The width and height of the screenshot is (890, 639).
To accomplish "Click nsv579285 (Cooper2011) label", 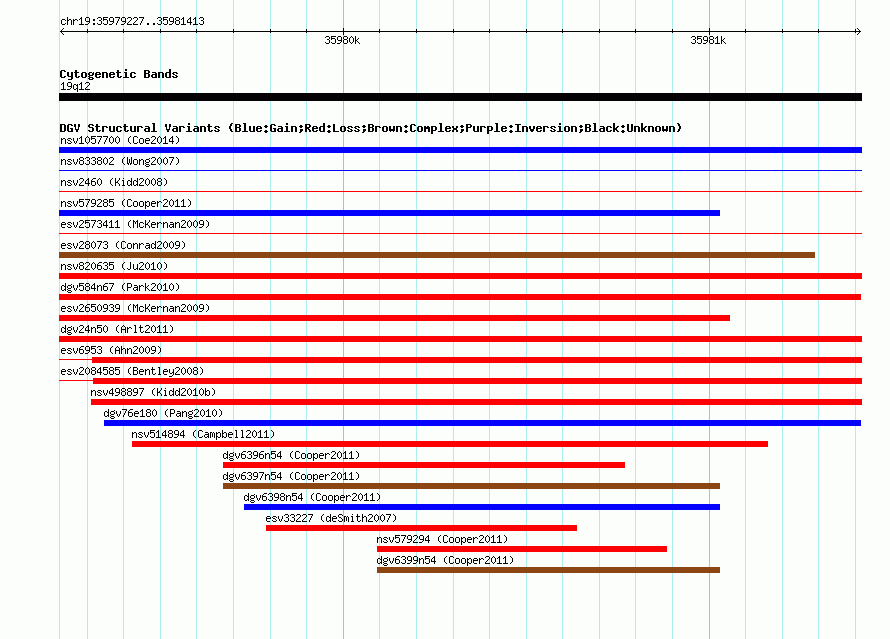I will point(126,203).
